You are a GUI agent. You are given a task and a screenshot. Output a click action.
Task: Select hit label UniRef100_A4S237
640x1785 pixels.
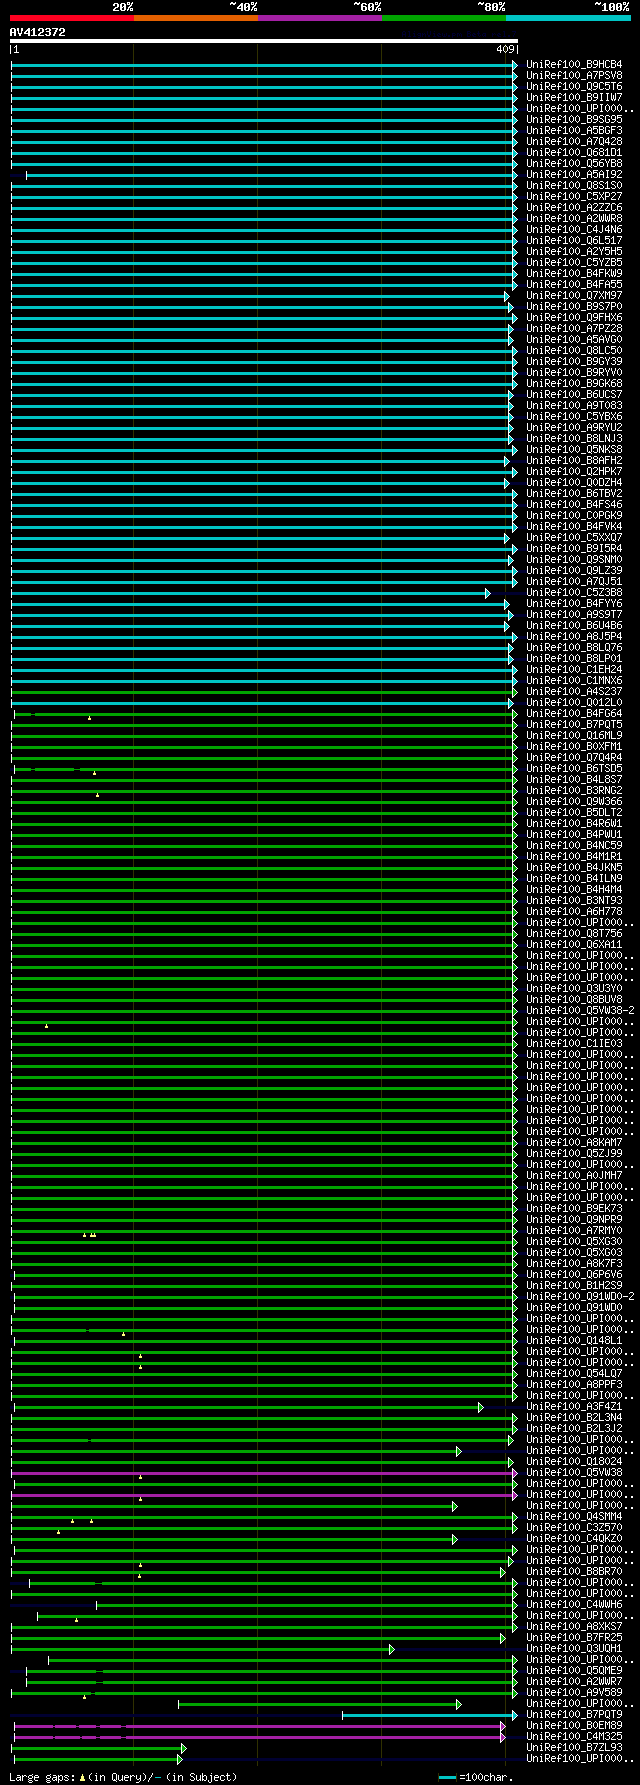[x=574, y=692]
